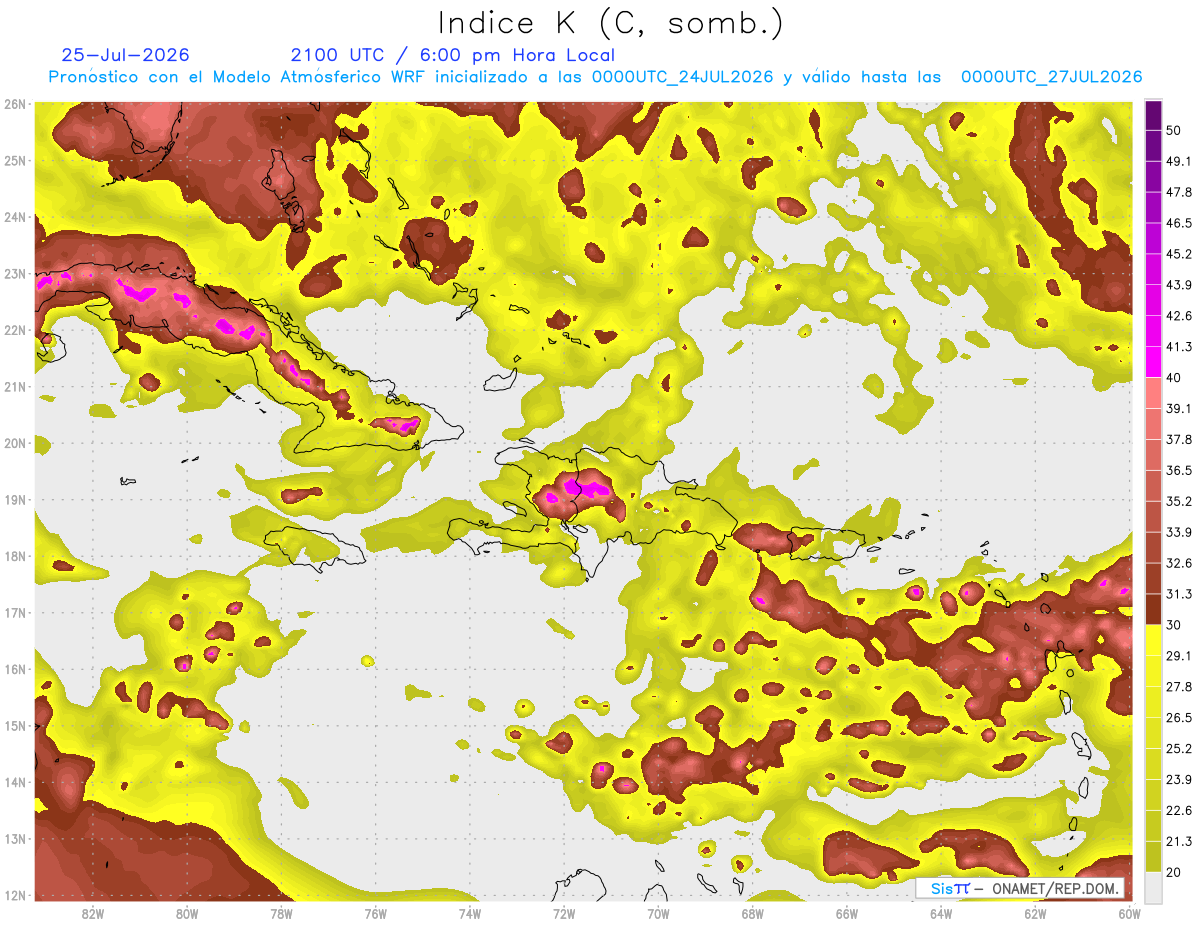The height and width of the screenshot is (927, 1200).
Task: Click the colorbar value label "37.8"
Action: 1181,439
